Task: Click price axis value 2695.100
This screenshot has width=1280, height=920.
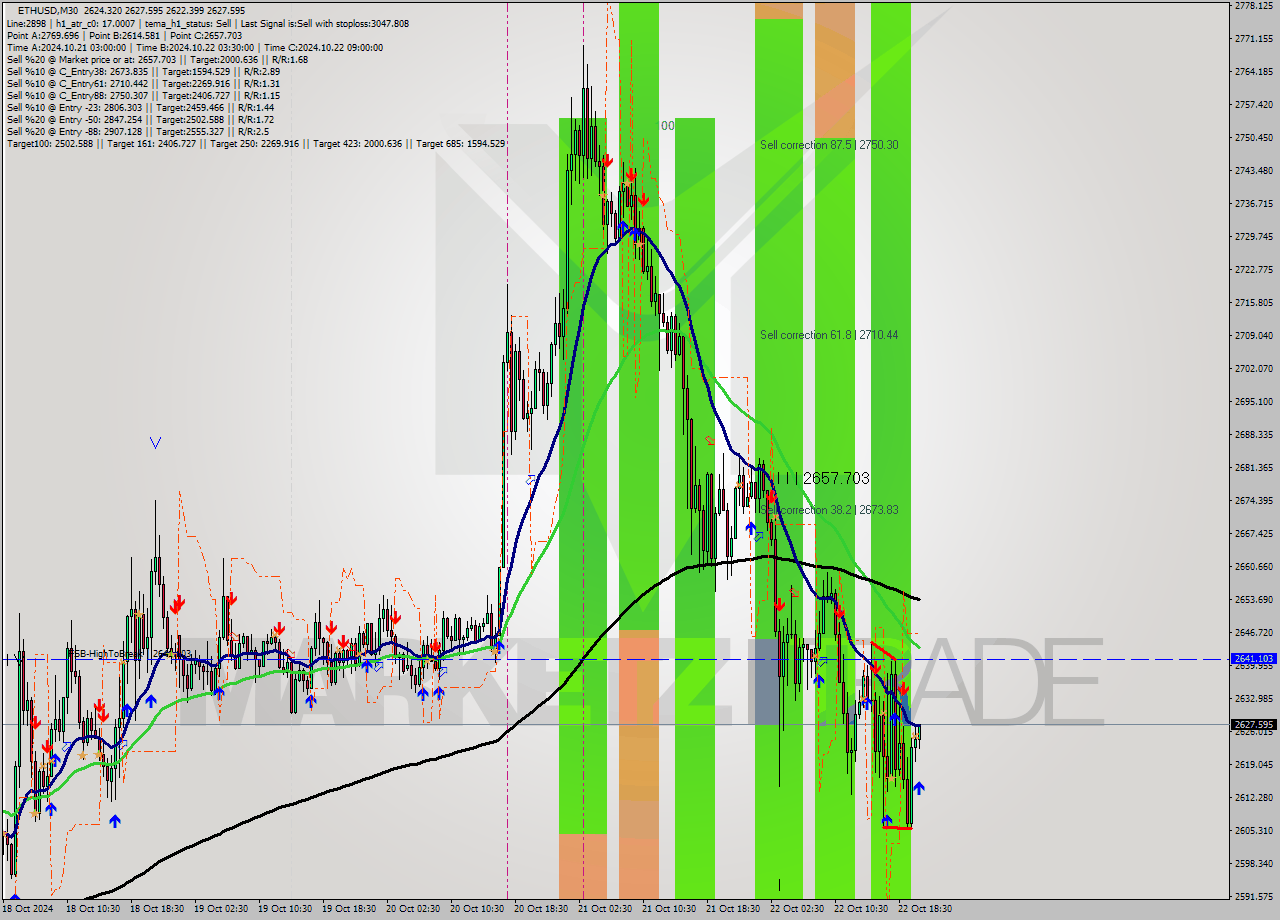Action: point(1253,401)
